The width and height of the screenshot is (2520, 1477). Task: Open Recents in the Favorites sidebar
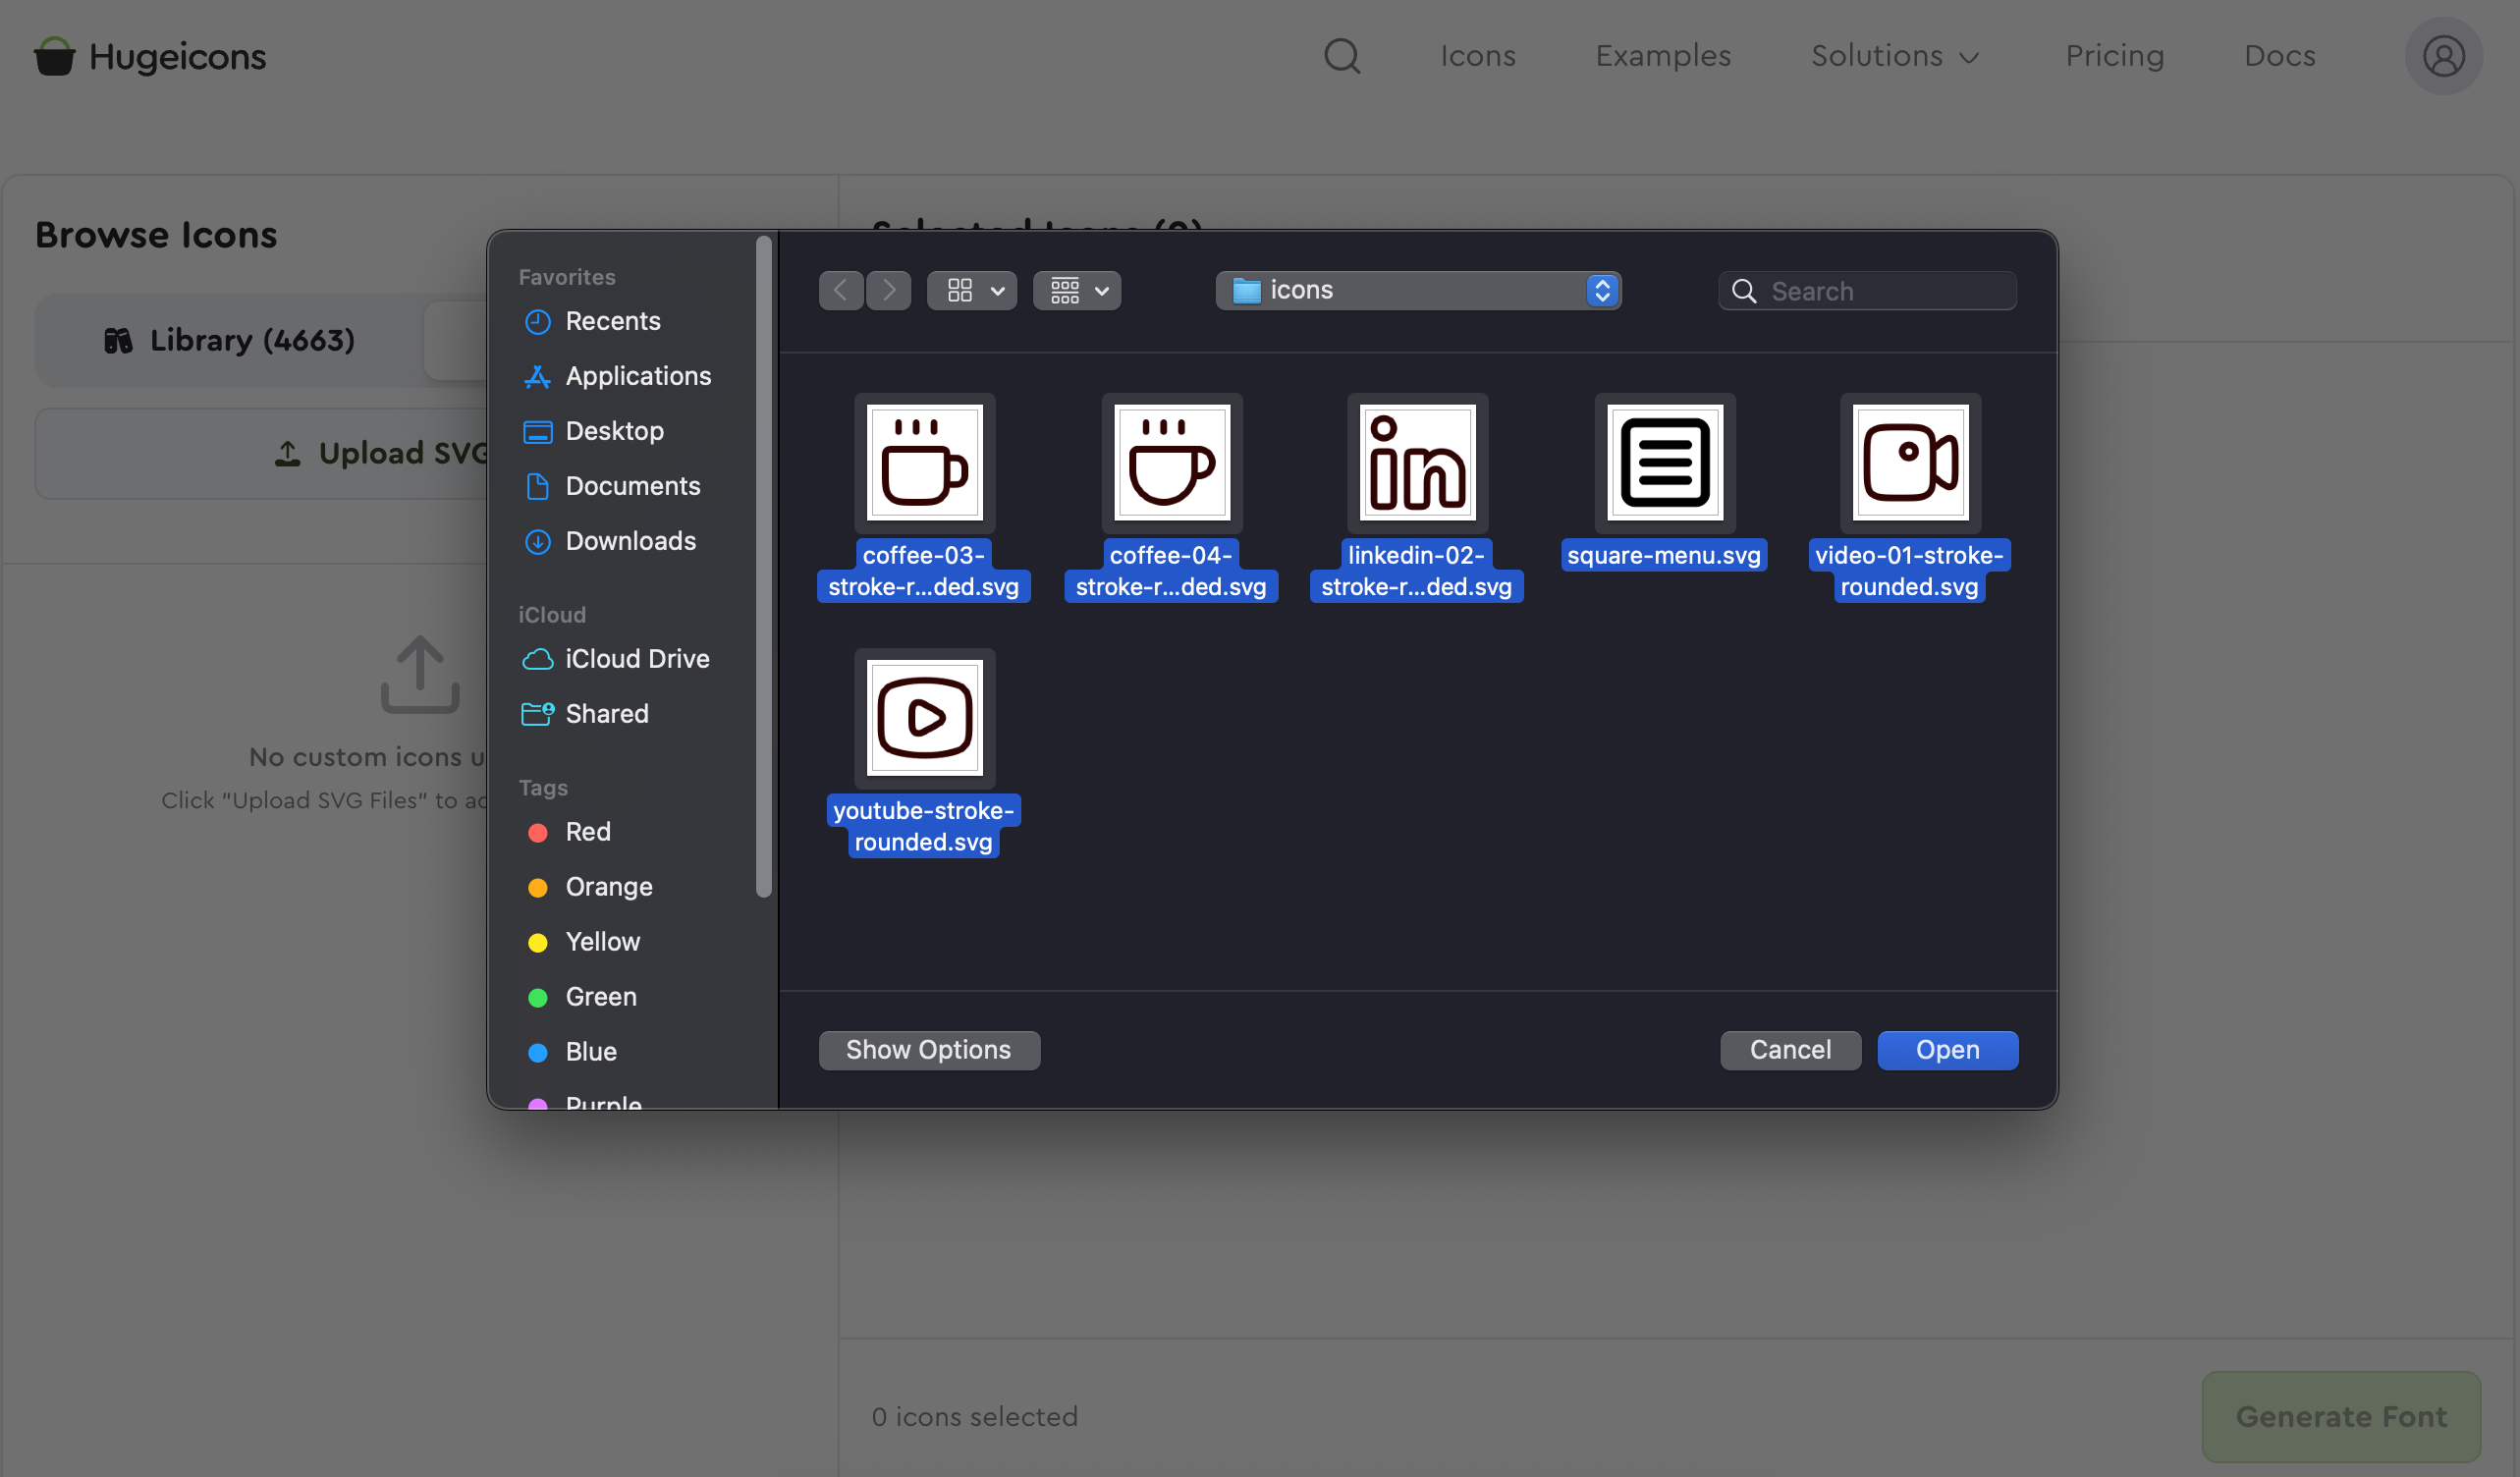point(613,321)
